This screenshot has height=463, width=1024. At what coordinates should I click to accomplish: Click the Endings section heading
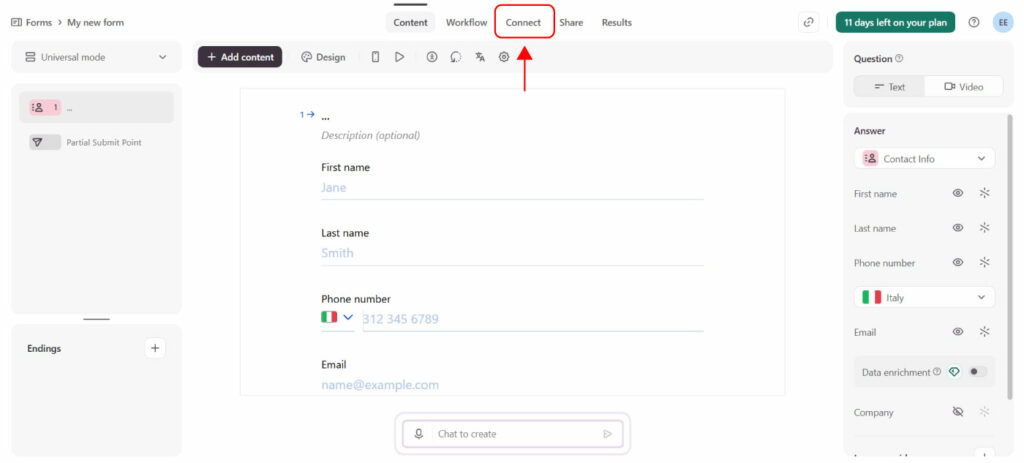44,348
